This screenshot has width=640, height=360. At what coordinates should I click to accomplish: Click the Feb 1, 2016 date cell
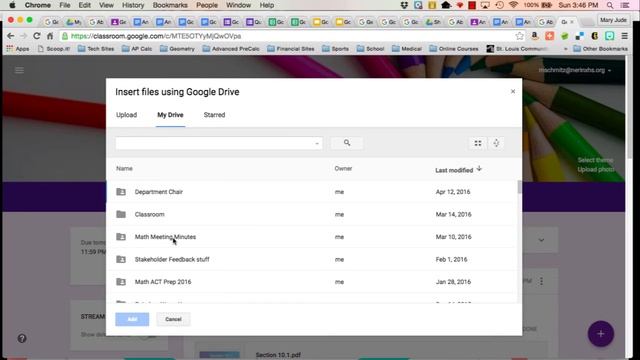tap(451, 259)
